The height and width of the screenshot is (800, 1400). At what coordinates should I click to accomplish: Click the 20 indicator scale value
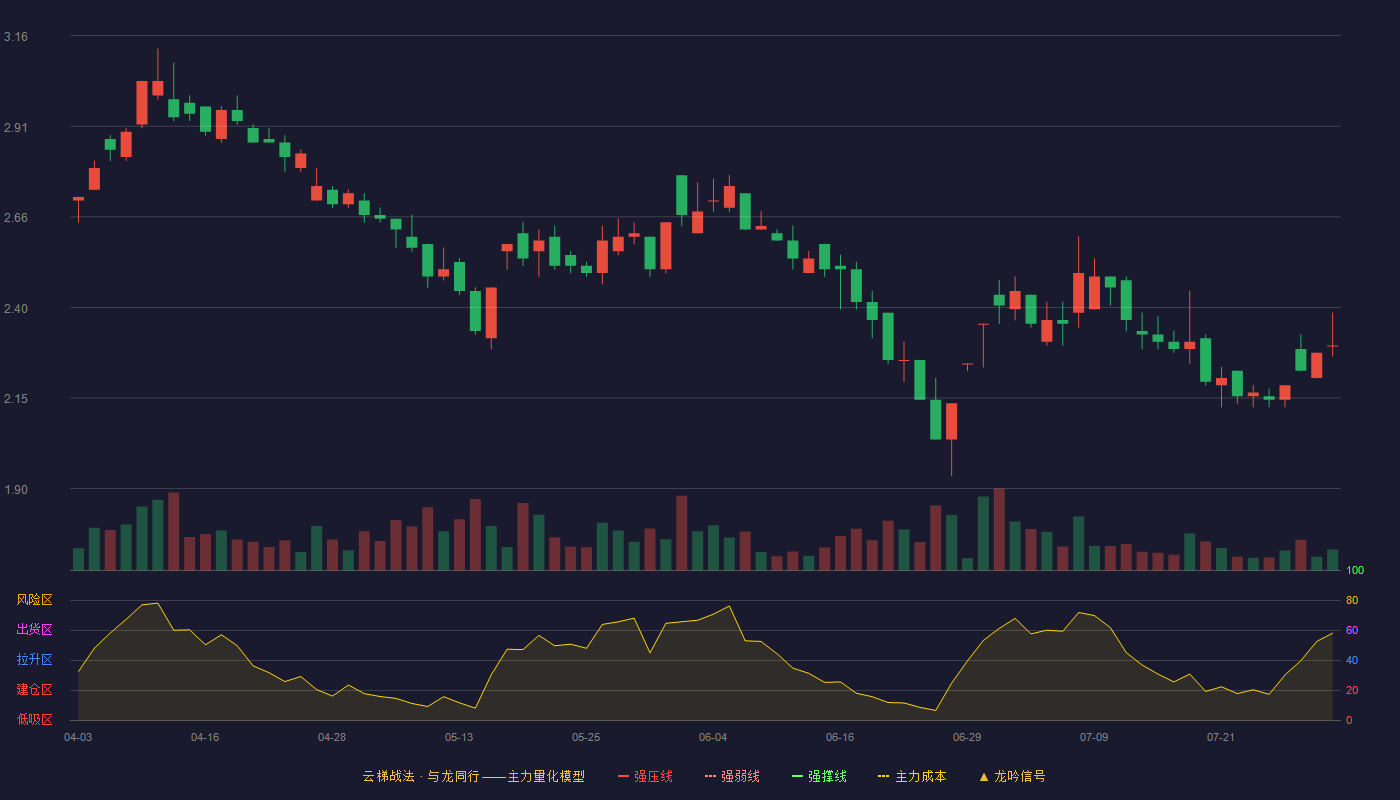(x=1352, y=690)
